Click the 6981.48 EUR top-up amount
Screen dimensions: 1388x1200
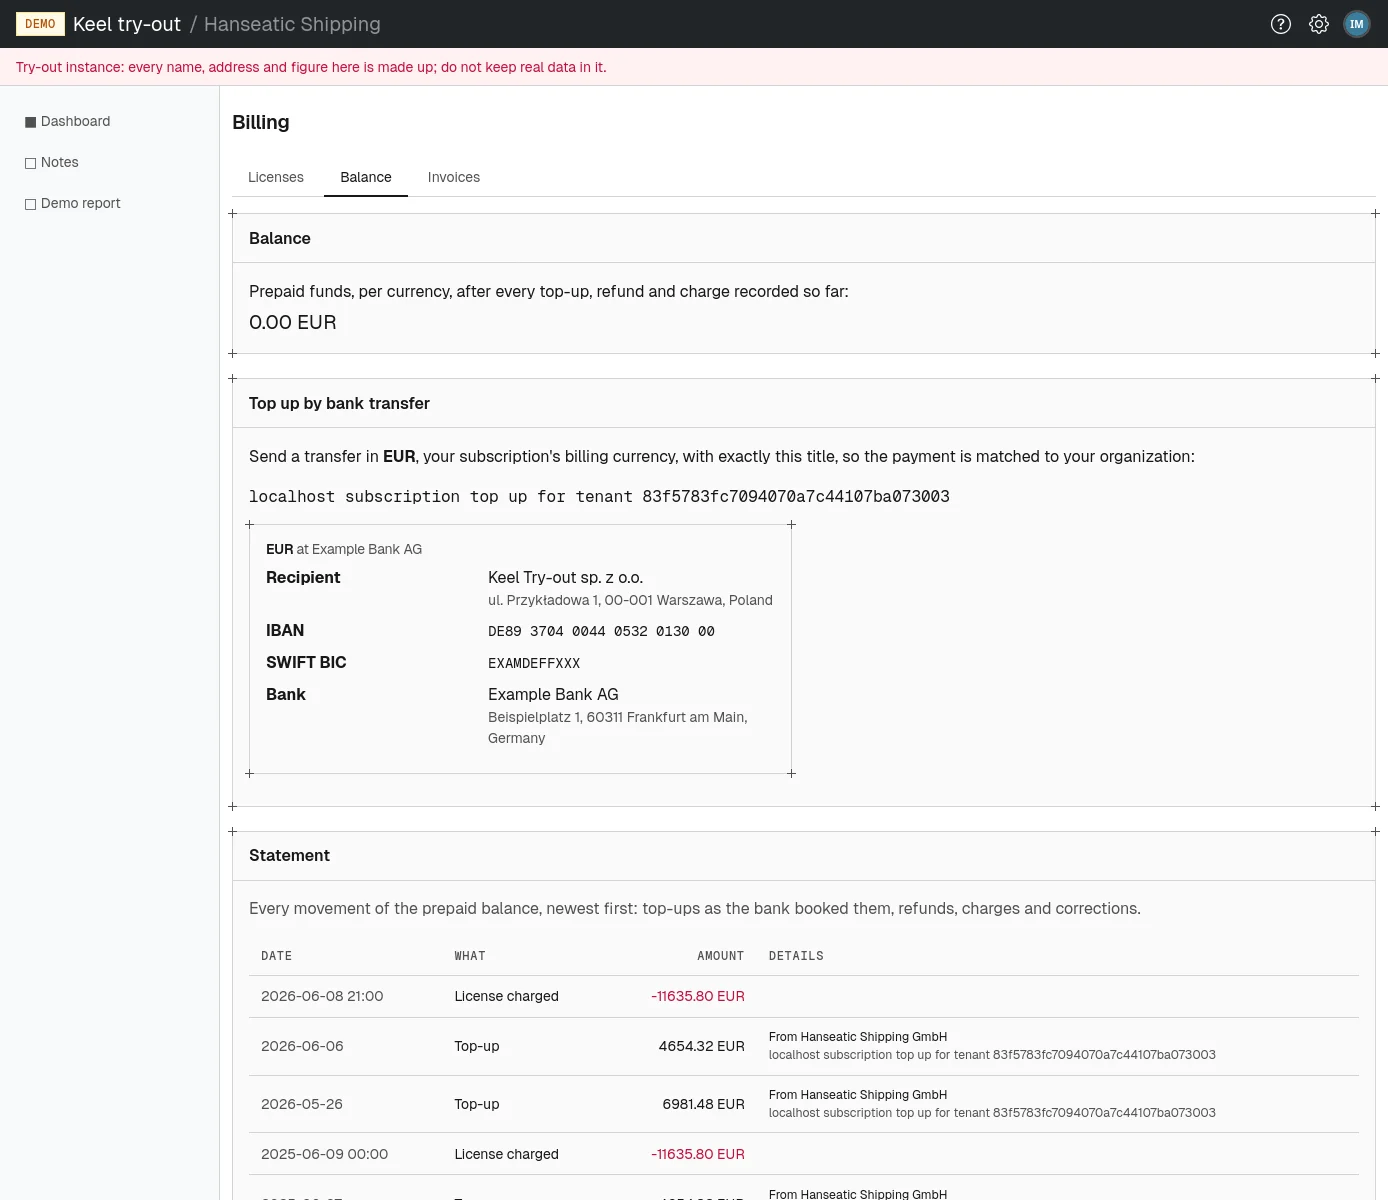pyautogui.click(x=703, y=1104)
